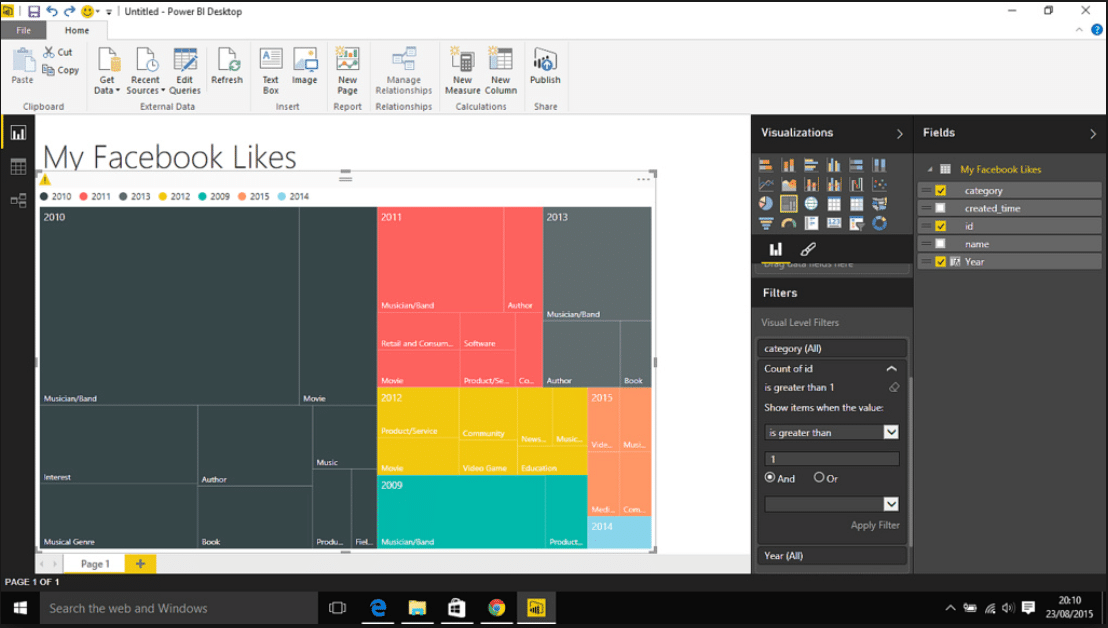
Task: Click the 2009 teal legend dot
Action: tap(202, 196)
